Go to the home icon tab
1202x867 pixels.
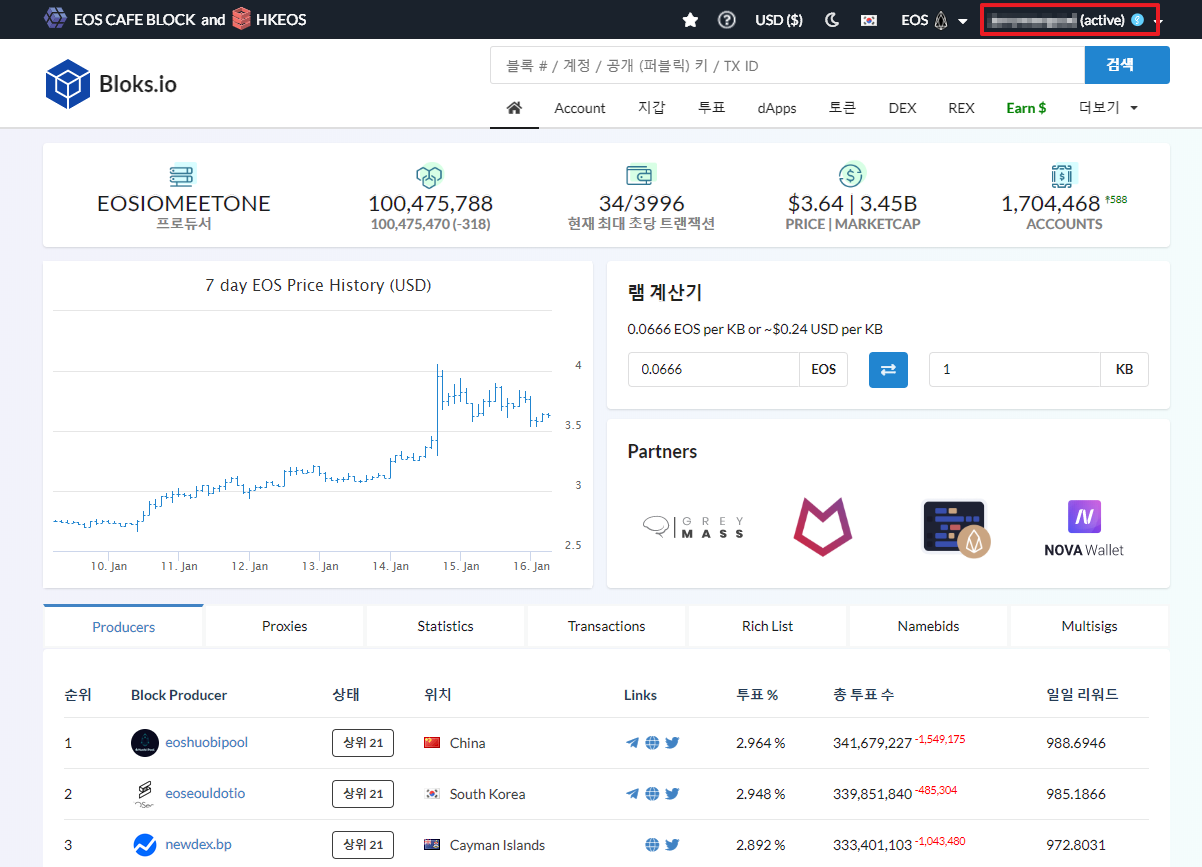(514, 107)
